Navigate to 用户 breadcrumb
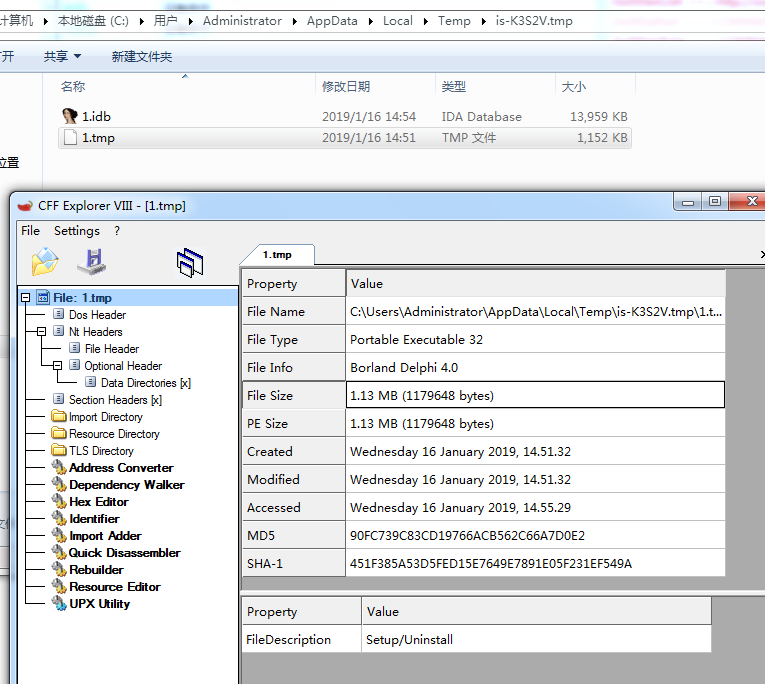The image size is (765, 684). 165,21
